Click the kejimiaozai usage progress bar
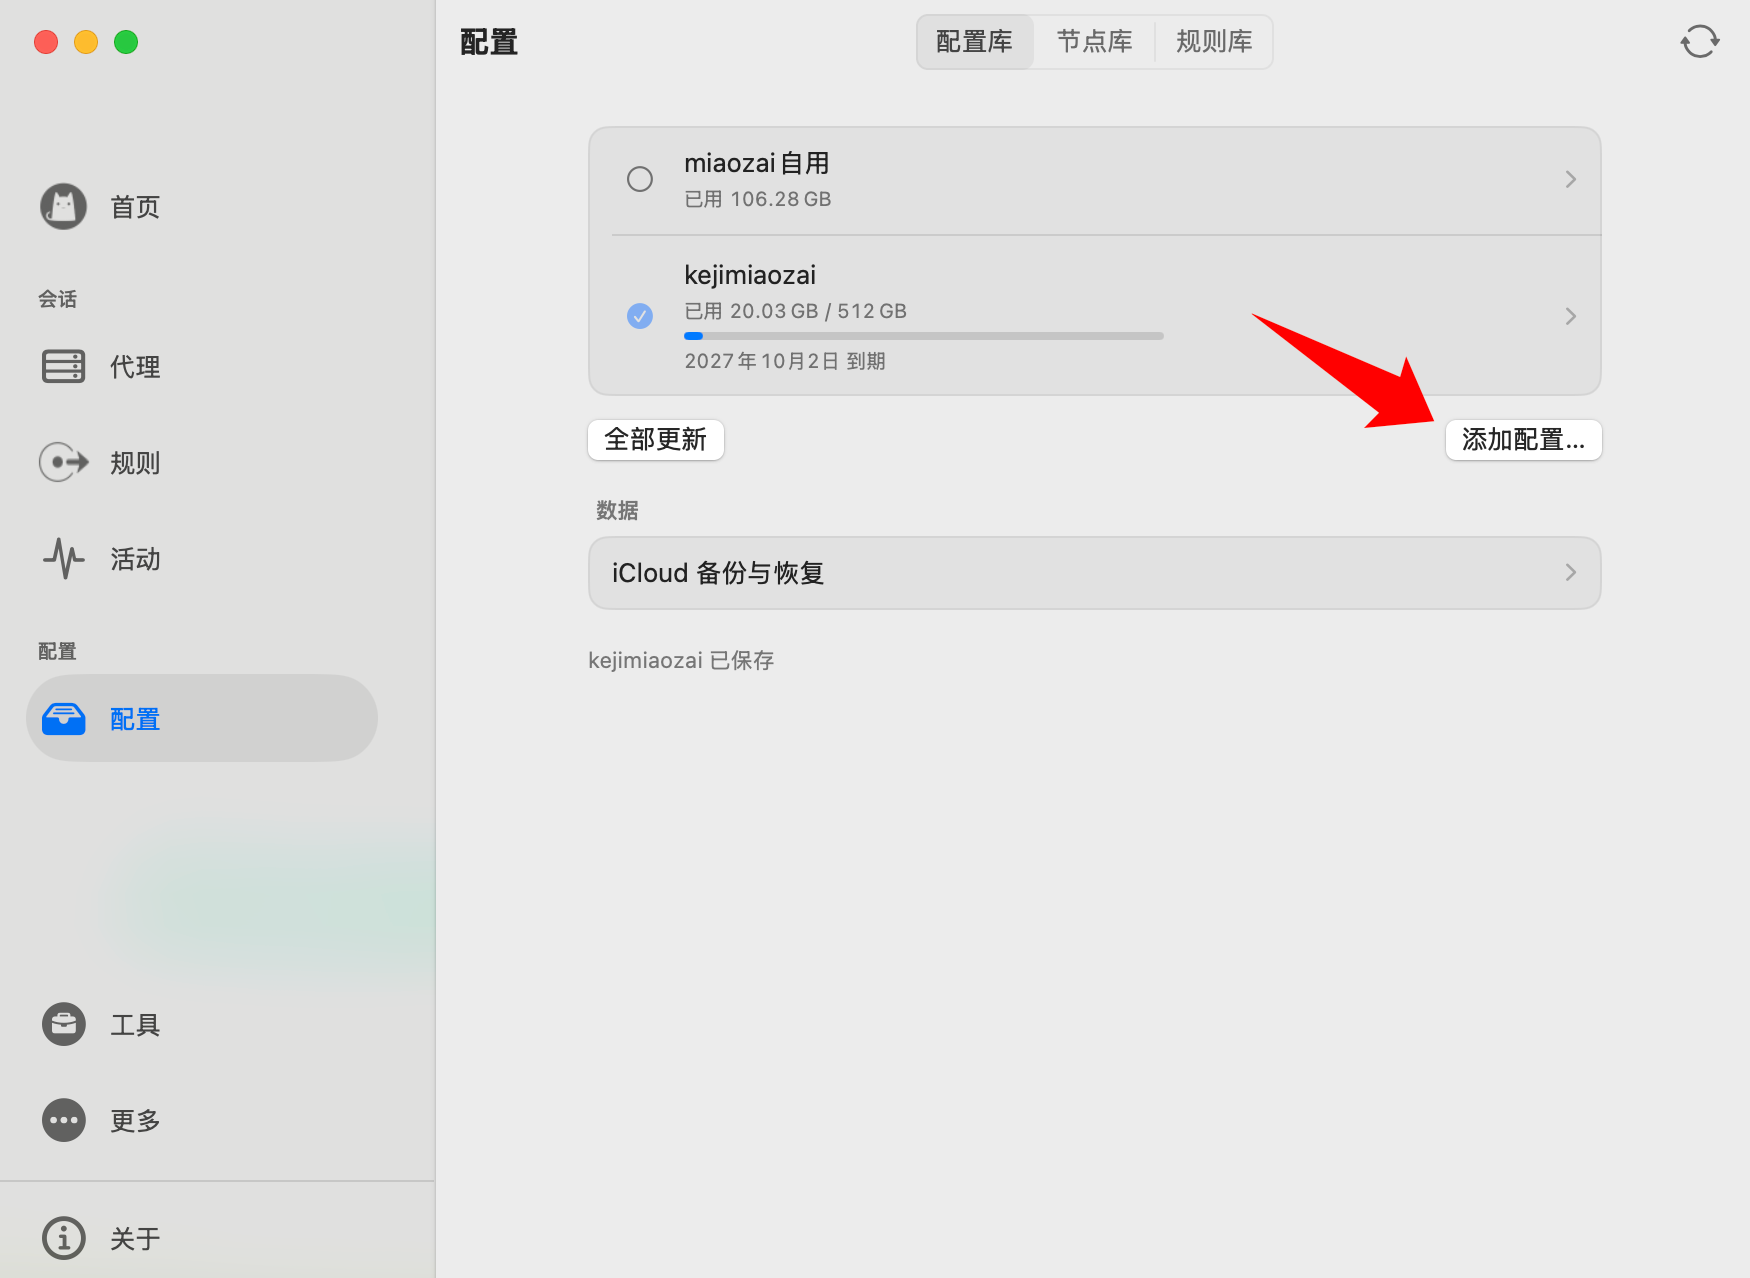 [924, 336]
